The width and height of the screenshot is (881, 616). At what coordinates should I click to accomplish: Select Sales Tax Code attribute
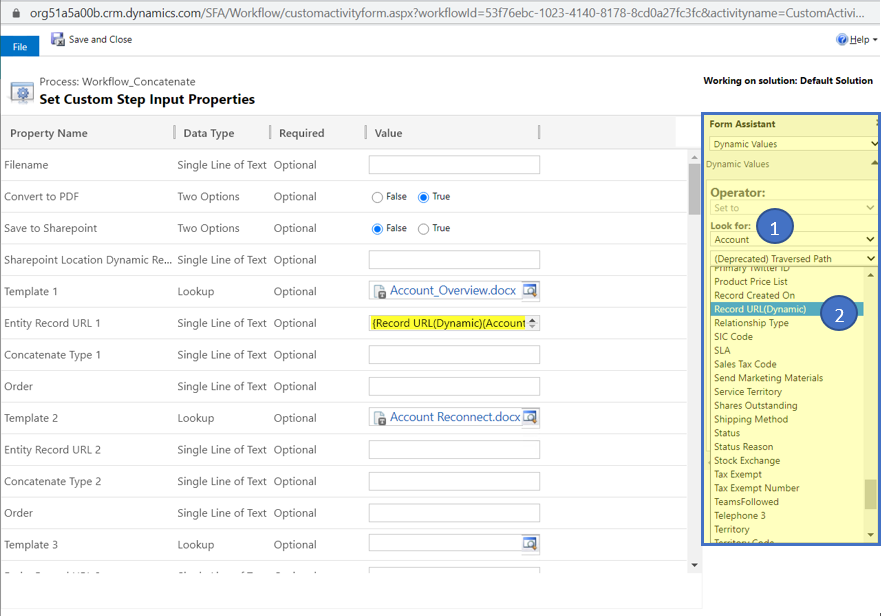click(x=745, y=364)
